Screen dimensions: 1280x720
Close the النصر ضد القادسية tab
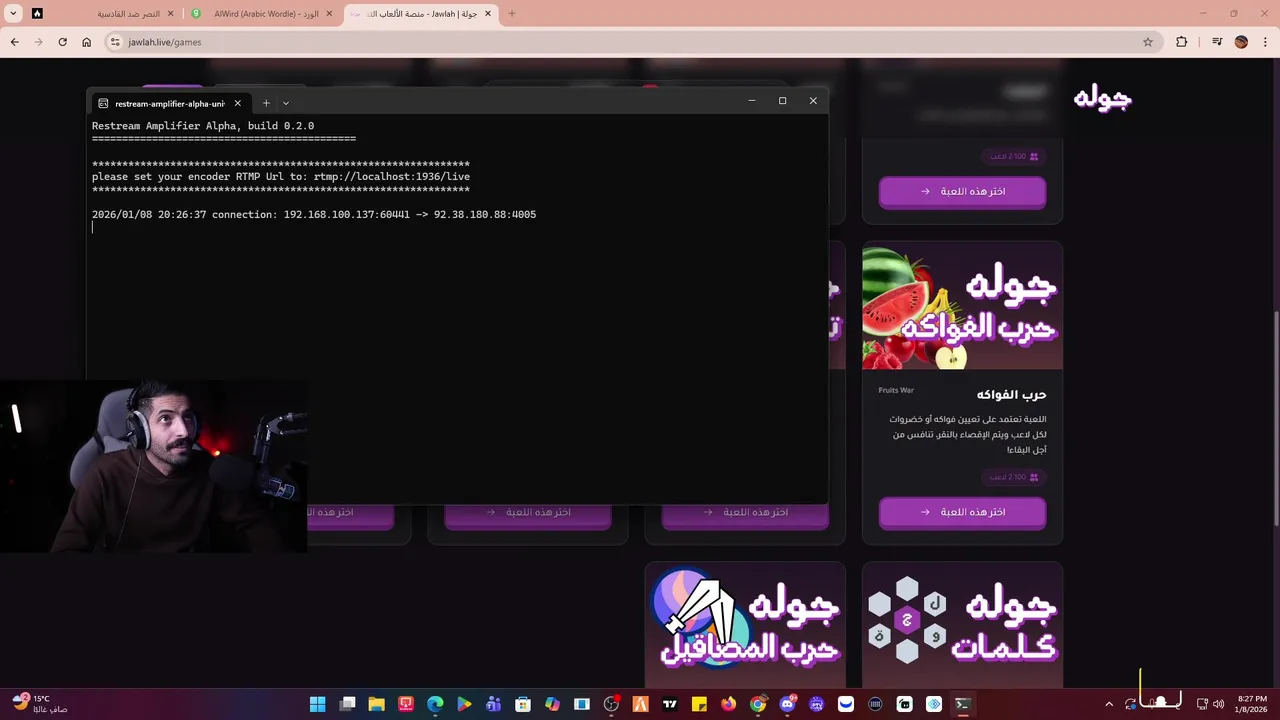click(x=170, y=14)
